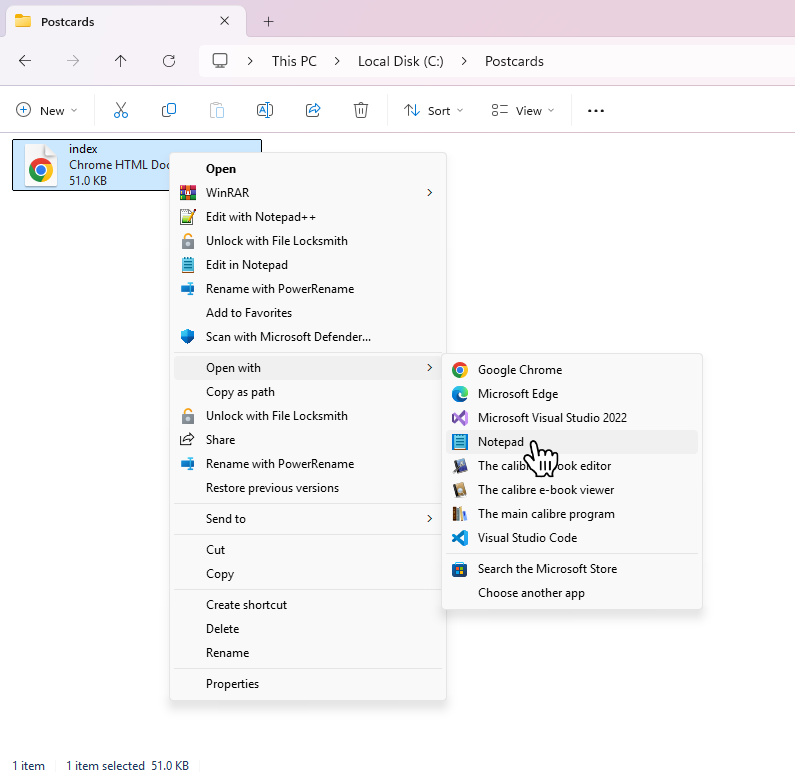Navigate back with the back arrow
795x774 pixels.
(x=25, y=61)
